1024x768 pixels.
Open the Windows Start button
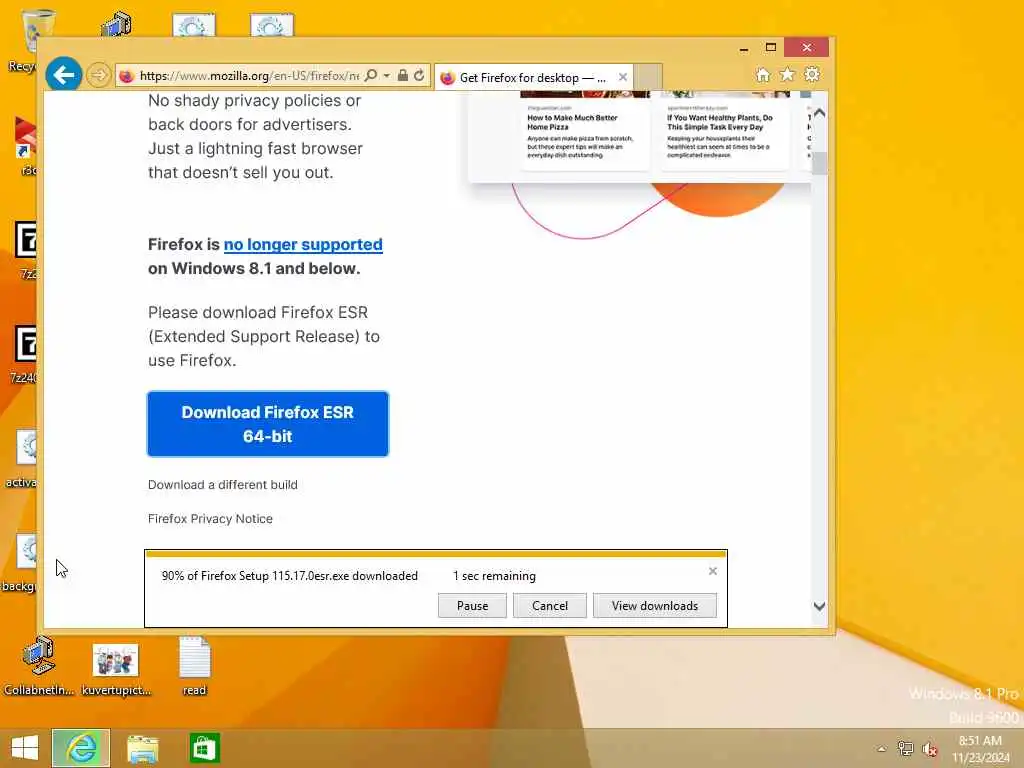[x=25, y=748]
